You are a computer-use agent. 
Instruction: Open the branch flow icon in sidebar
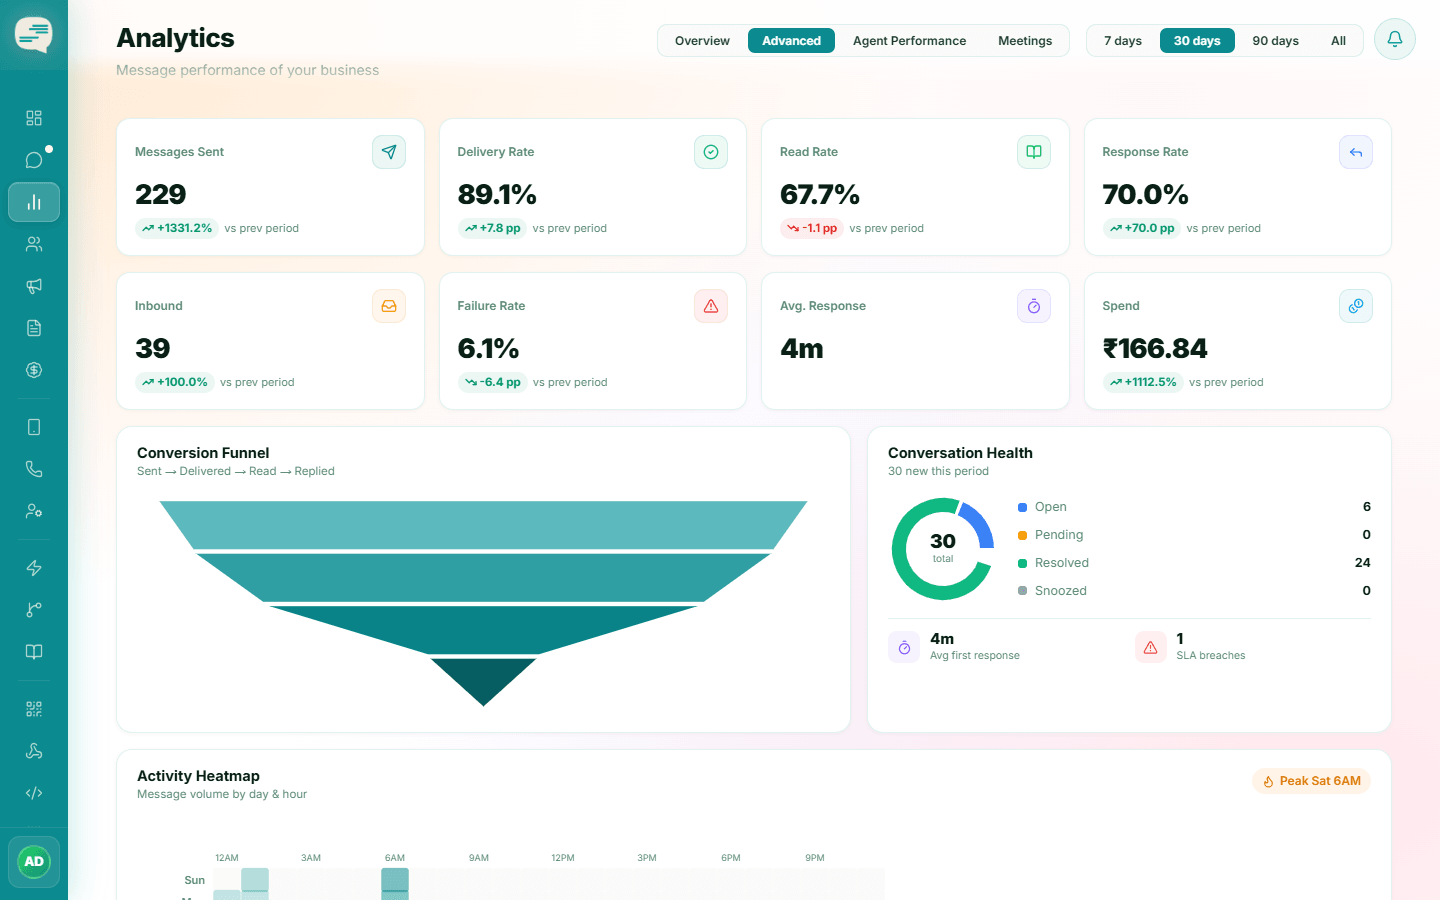[34, 610]
